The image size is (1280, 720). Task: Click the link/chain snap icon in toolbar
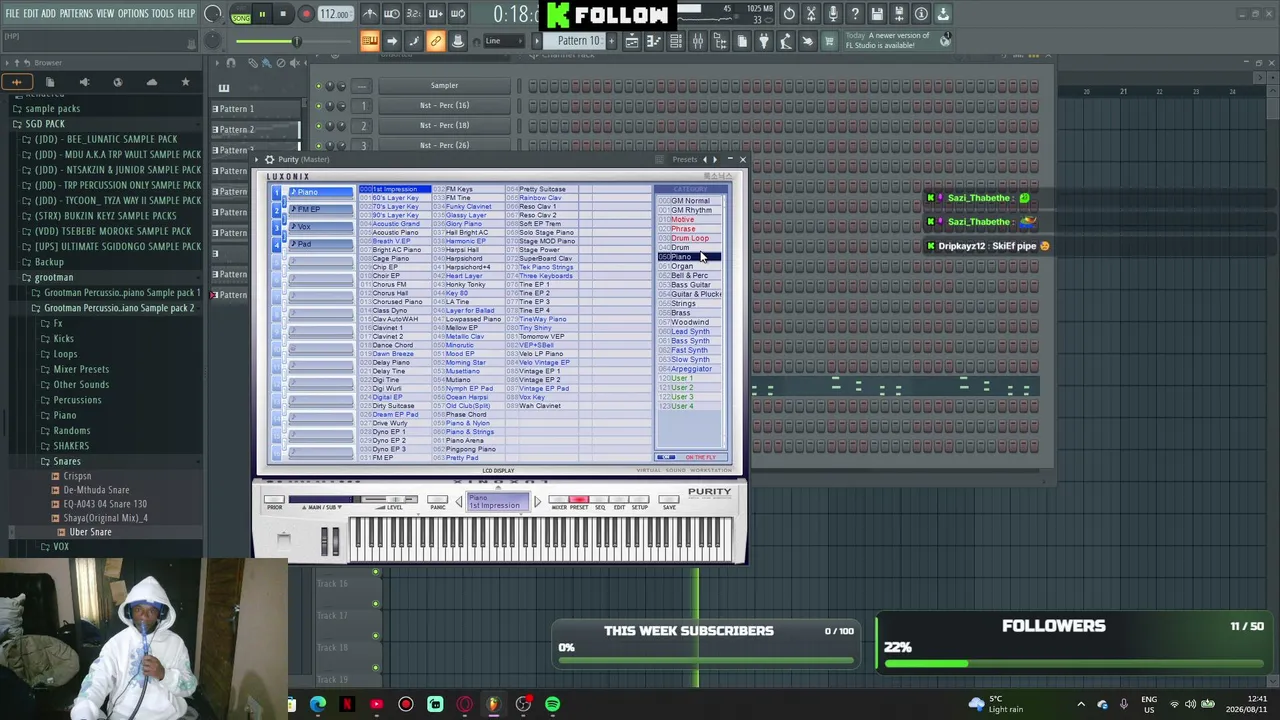pos(435,41)
